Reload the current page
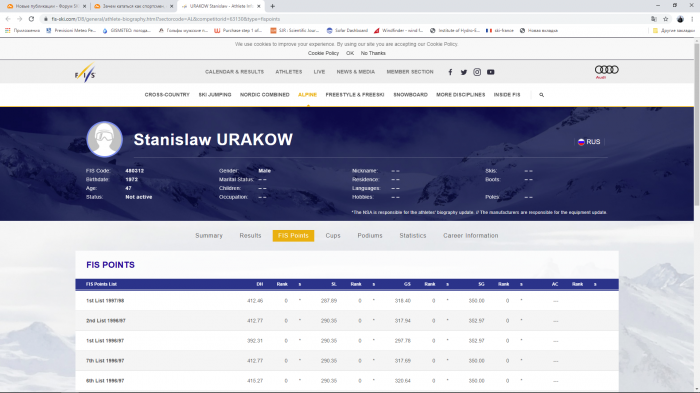The image size is (700, 393). click(31, 19)
